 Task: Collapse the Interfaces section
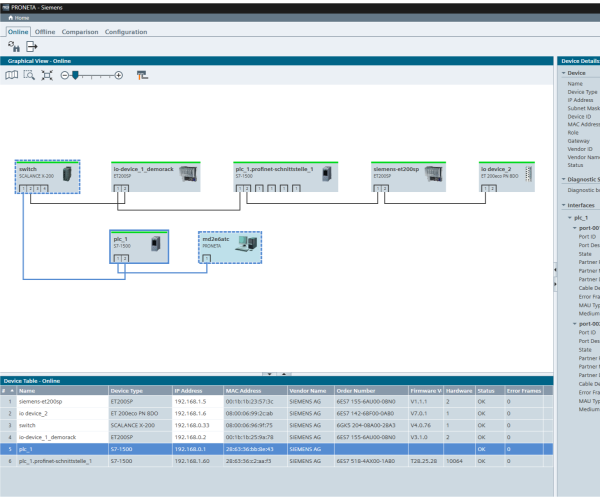point(562,205)
